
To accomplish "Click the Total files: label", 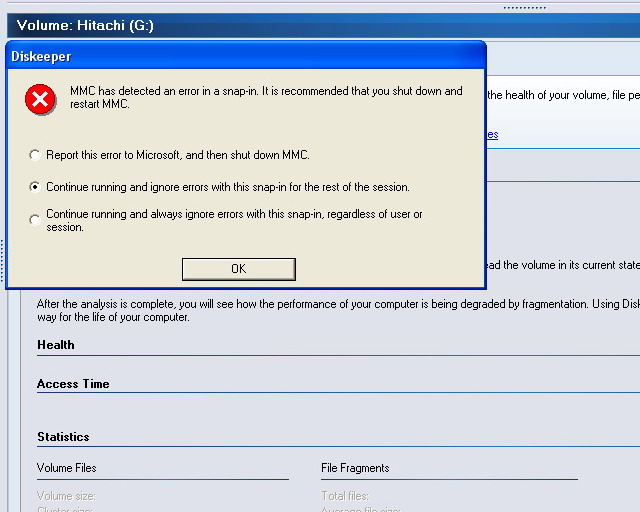I will 345,496.
